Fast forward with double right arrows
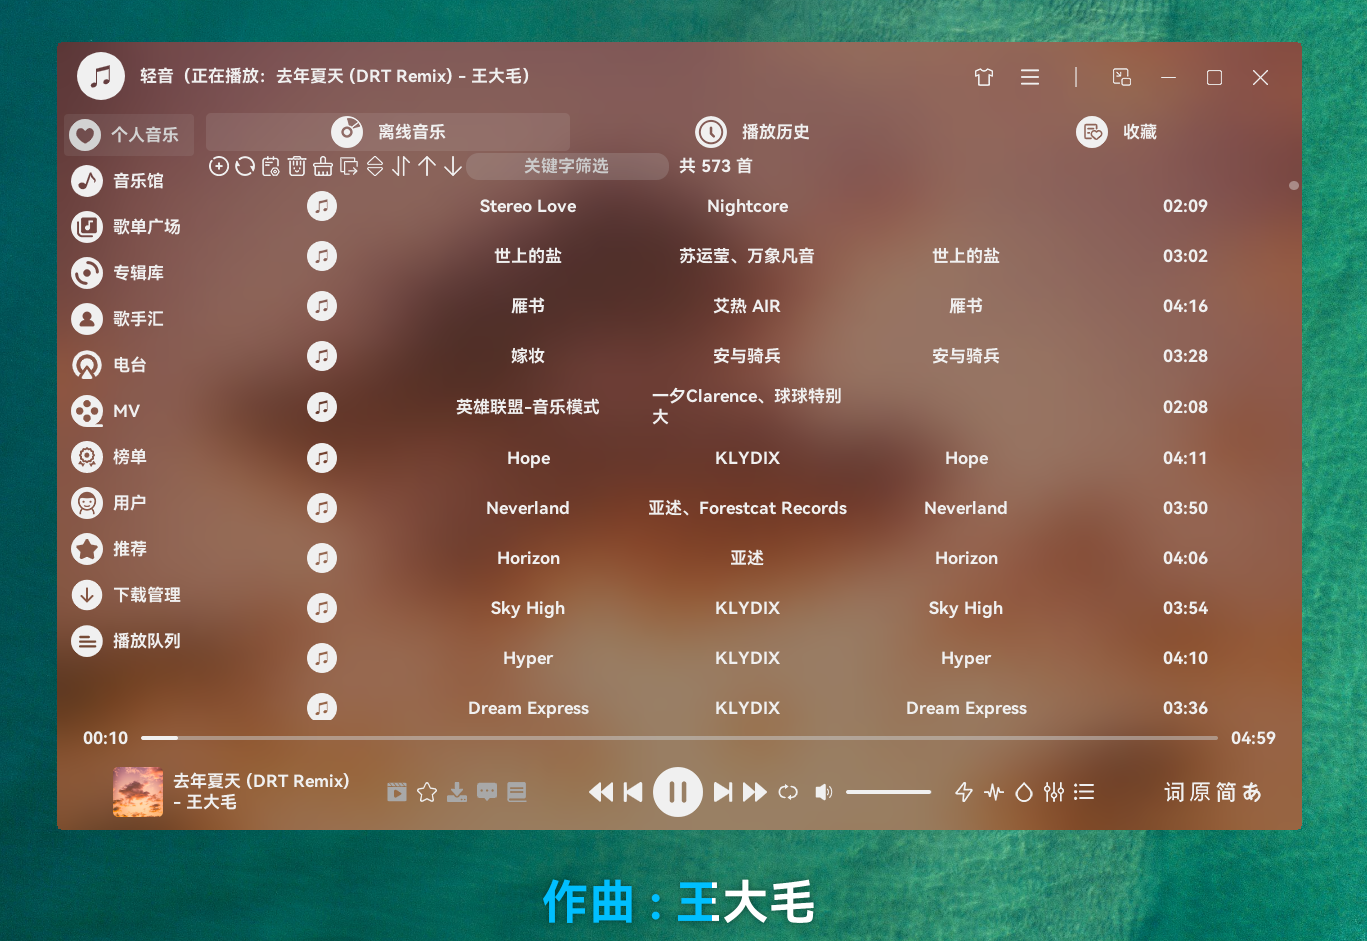The image size is (1367, 941). (755, 792)
